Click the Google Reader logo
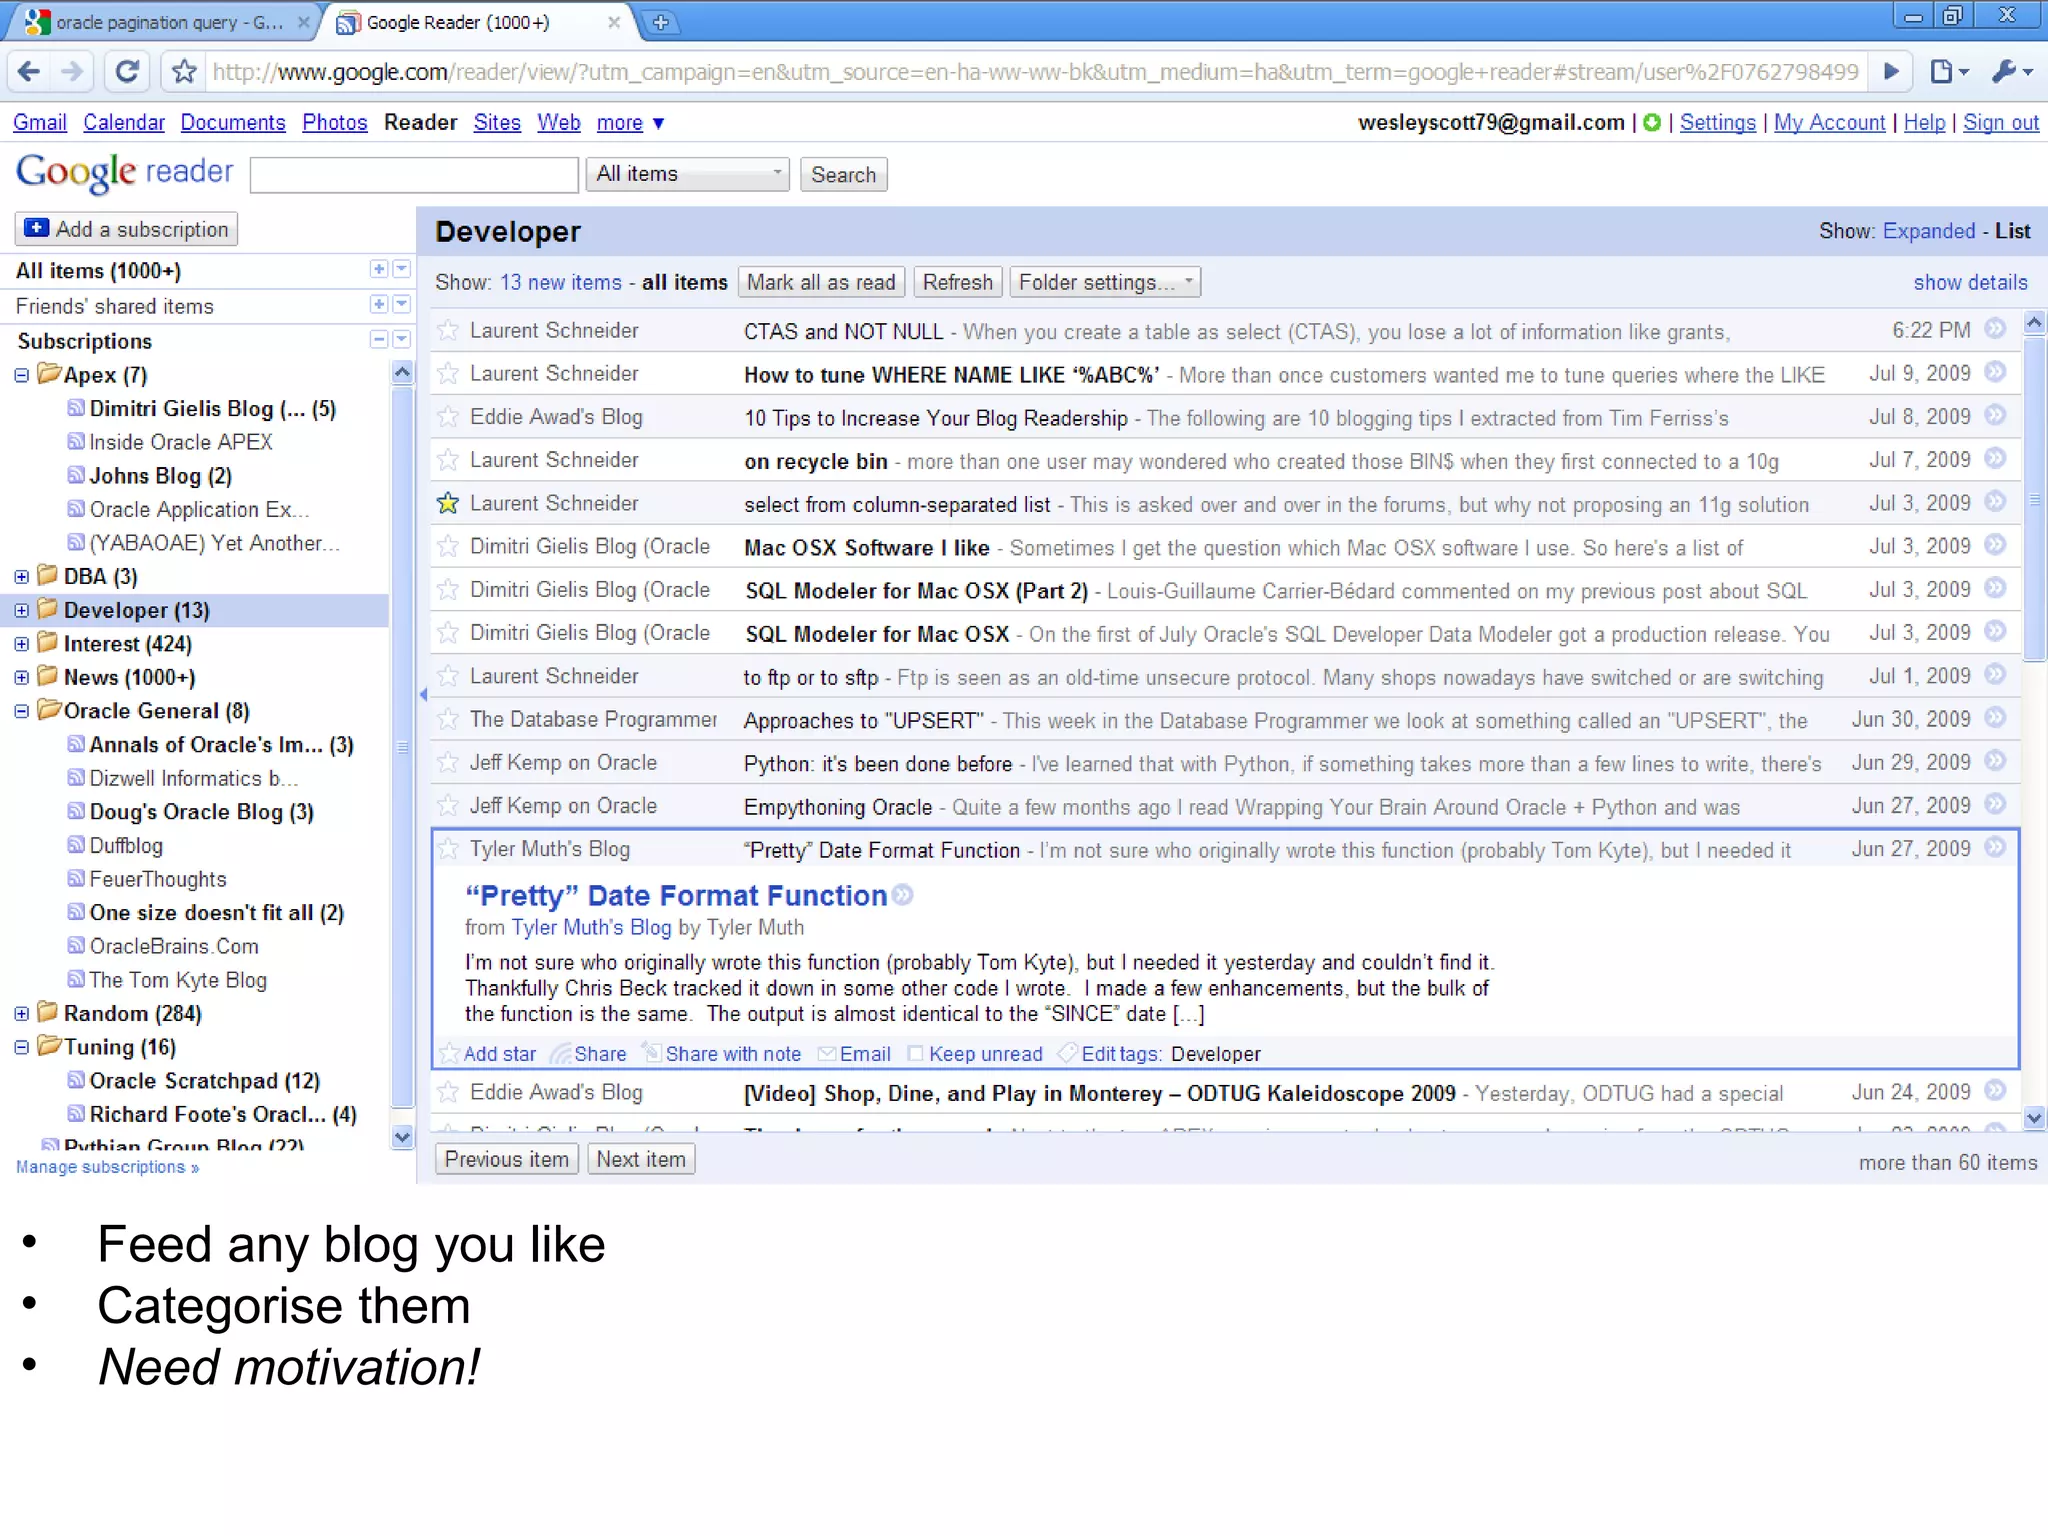 pyautogui.click(x=124, y=172)
